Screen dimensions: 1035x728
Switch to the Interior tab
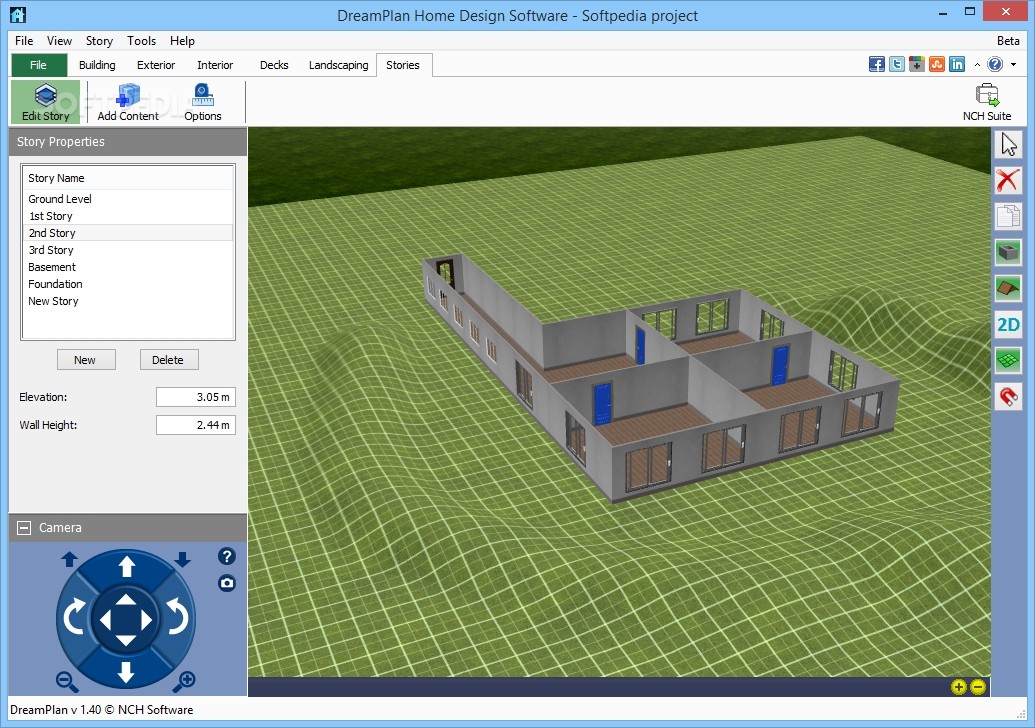pyautogui.click(x=215, y=65)
